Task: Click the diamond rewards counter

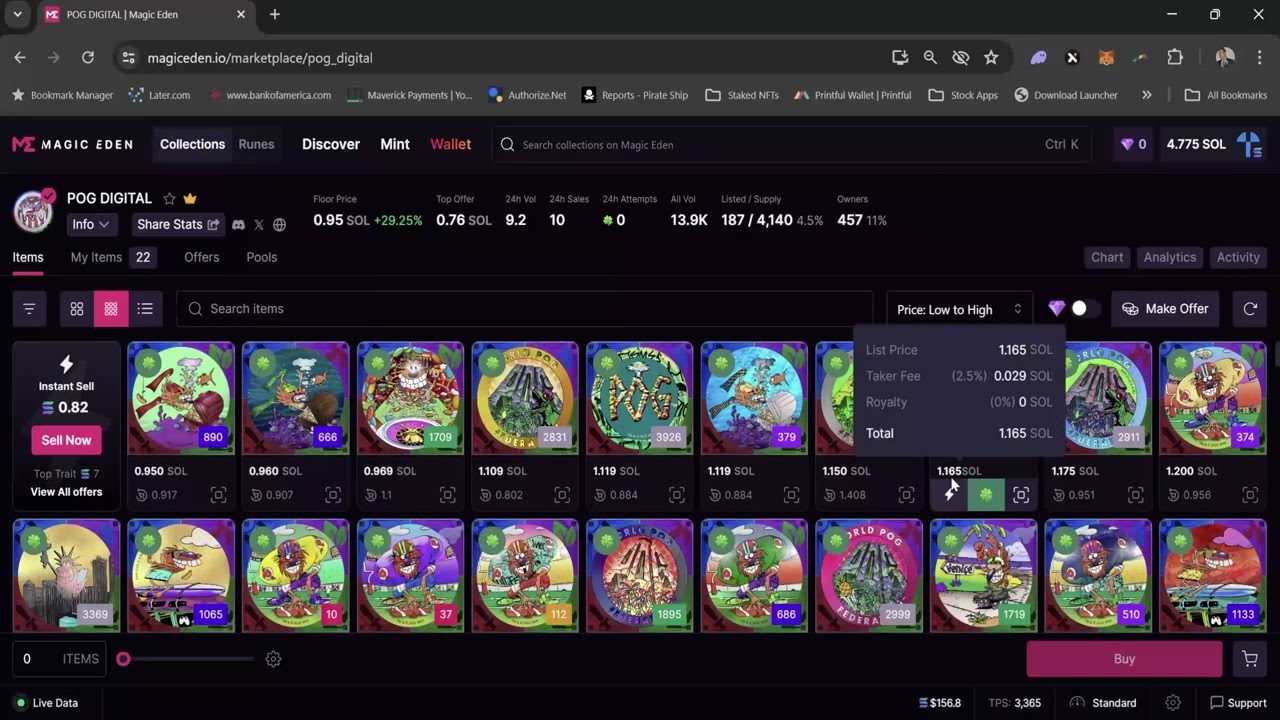Action: 1133,144
